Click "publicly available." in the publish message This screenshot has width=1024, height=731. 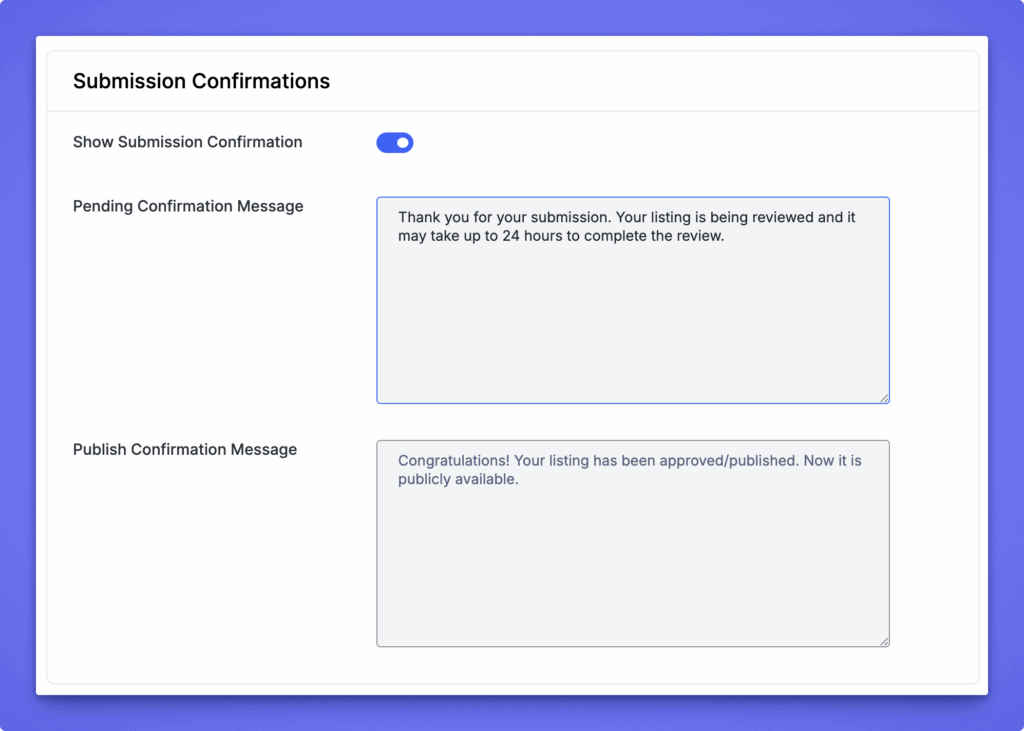458,479
